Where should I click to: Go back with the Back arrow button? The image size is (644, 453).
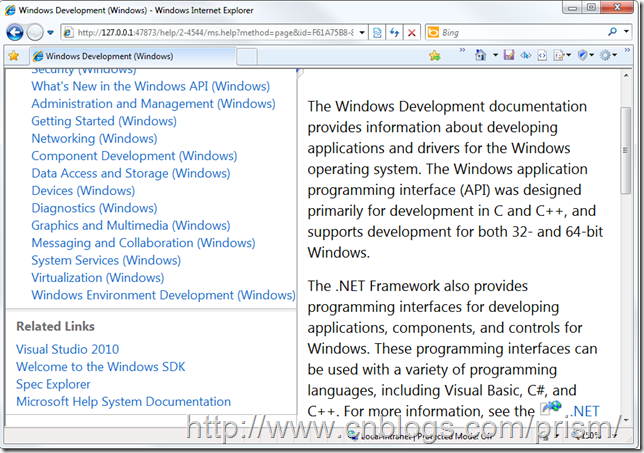click(15, 32)
